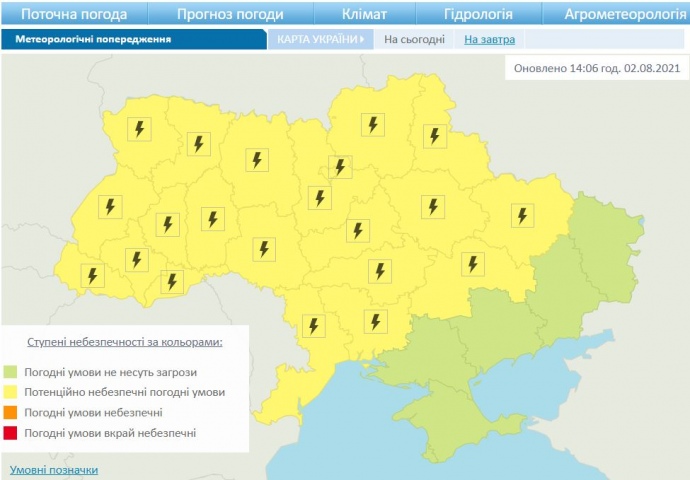690x480 pixels.
Task: Select the thunderstorm icon over Poltava region
Action: click(x=432, y=206)
